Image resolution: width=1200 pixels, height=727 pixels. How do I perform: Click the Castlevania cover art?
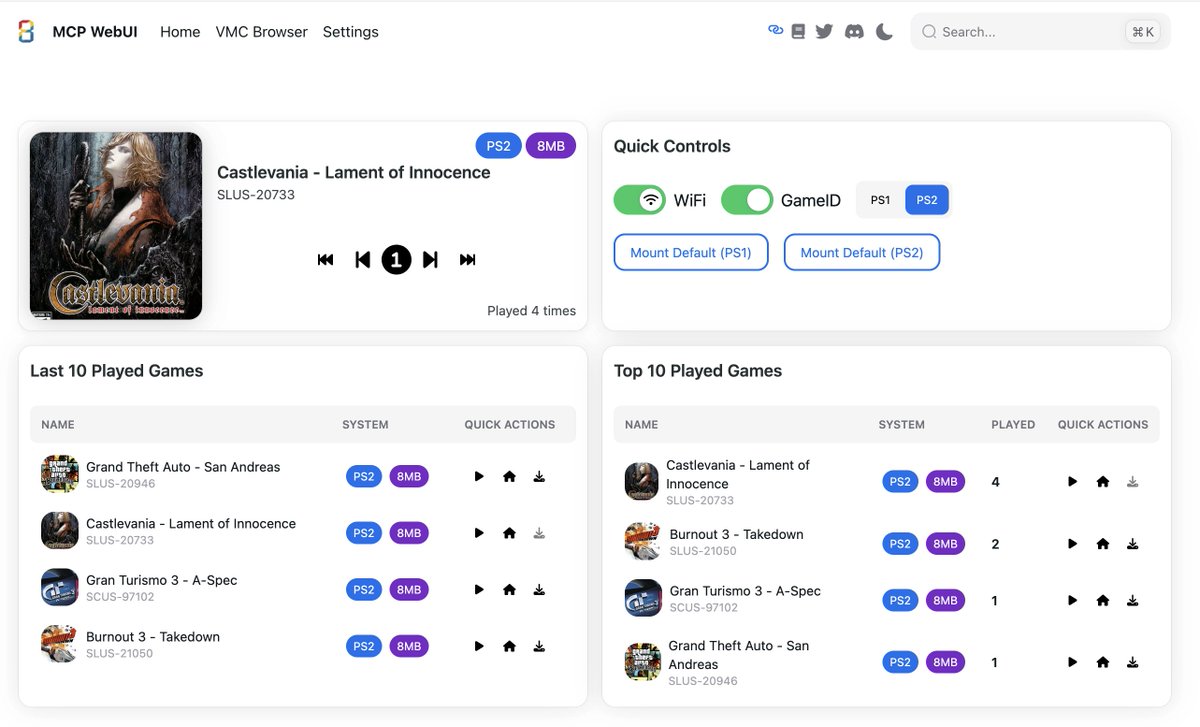[x=116, y=226]
